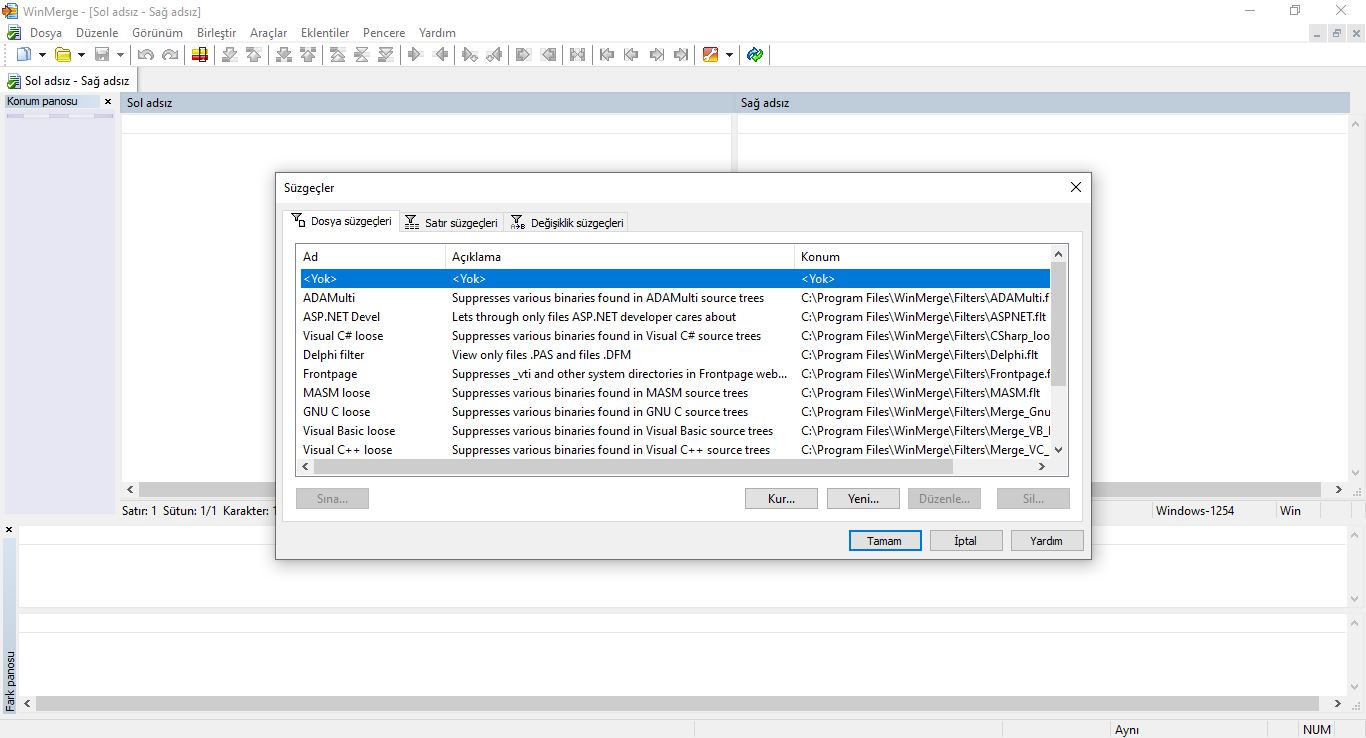Open the Araçlar menu
Screen dimensions: 1366x738
[x=268, y=33]
